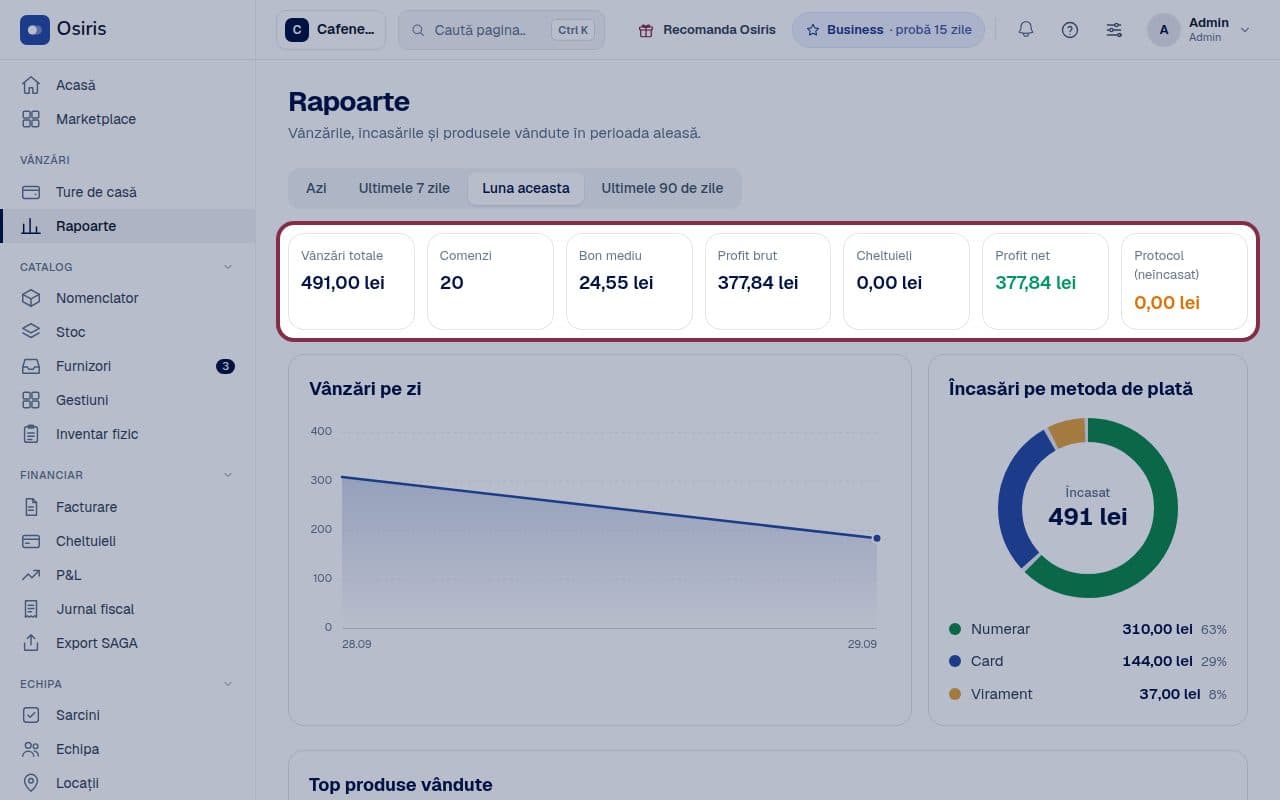Open the Admin account dropdown arrow
The height and width of the screenshot is (800, 1280).
click(1245, 30)
